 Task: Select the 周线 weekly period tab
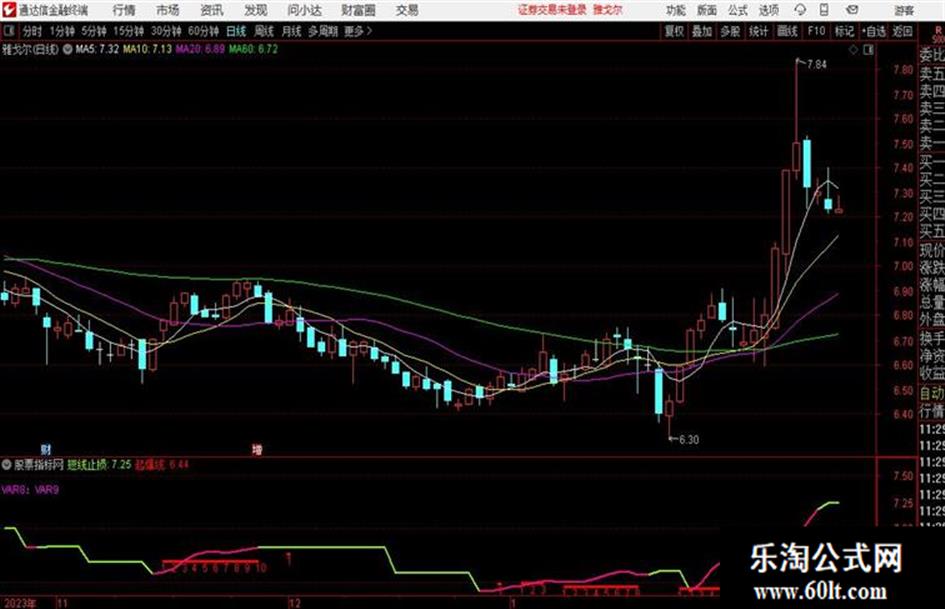(x=264, y=31)
